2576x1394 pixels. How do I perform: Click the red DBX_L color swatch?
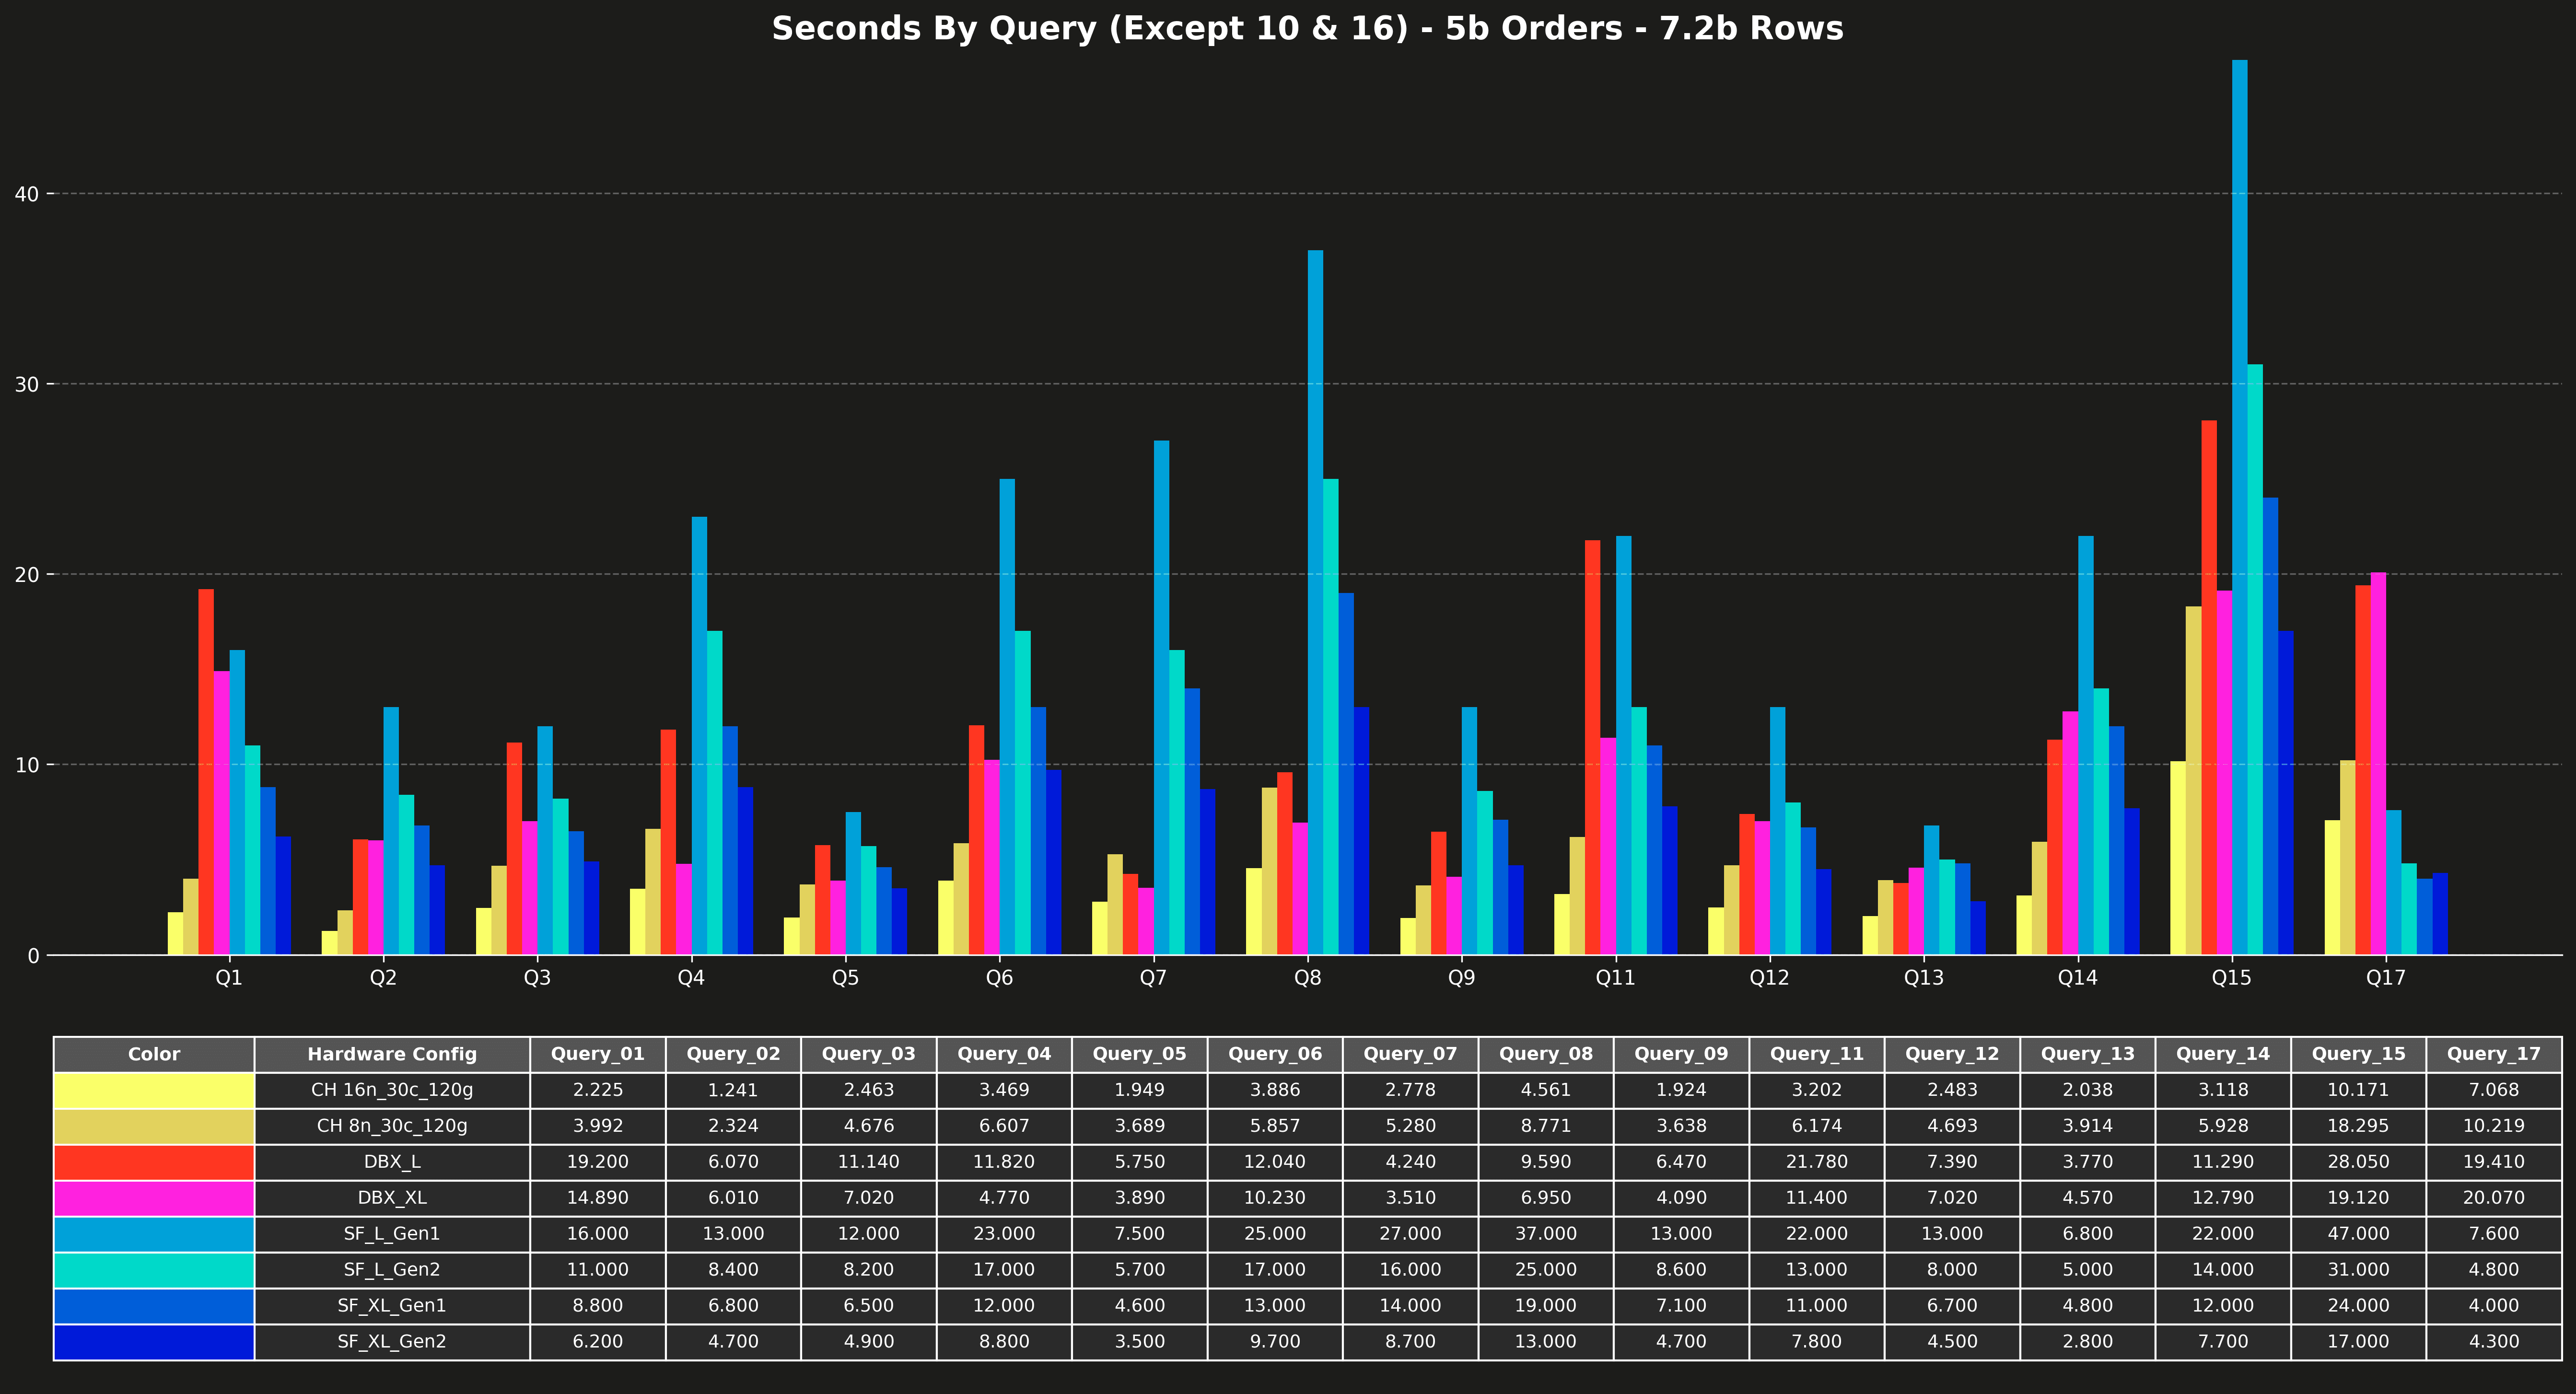click(154, 1162)
